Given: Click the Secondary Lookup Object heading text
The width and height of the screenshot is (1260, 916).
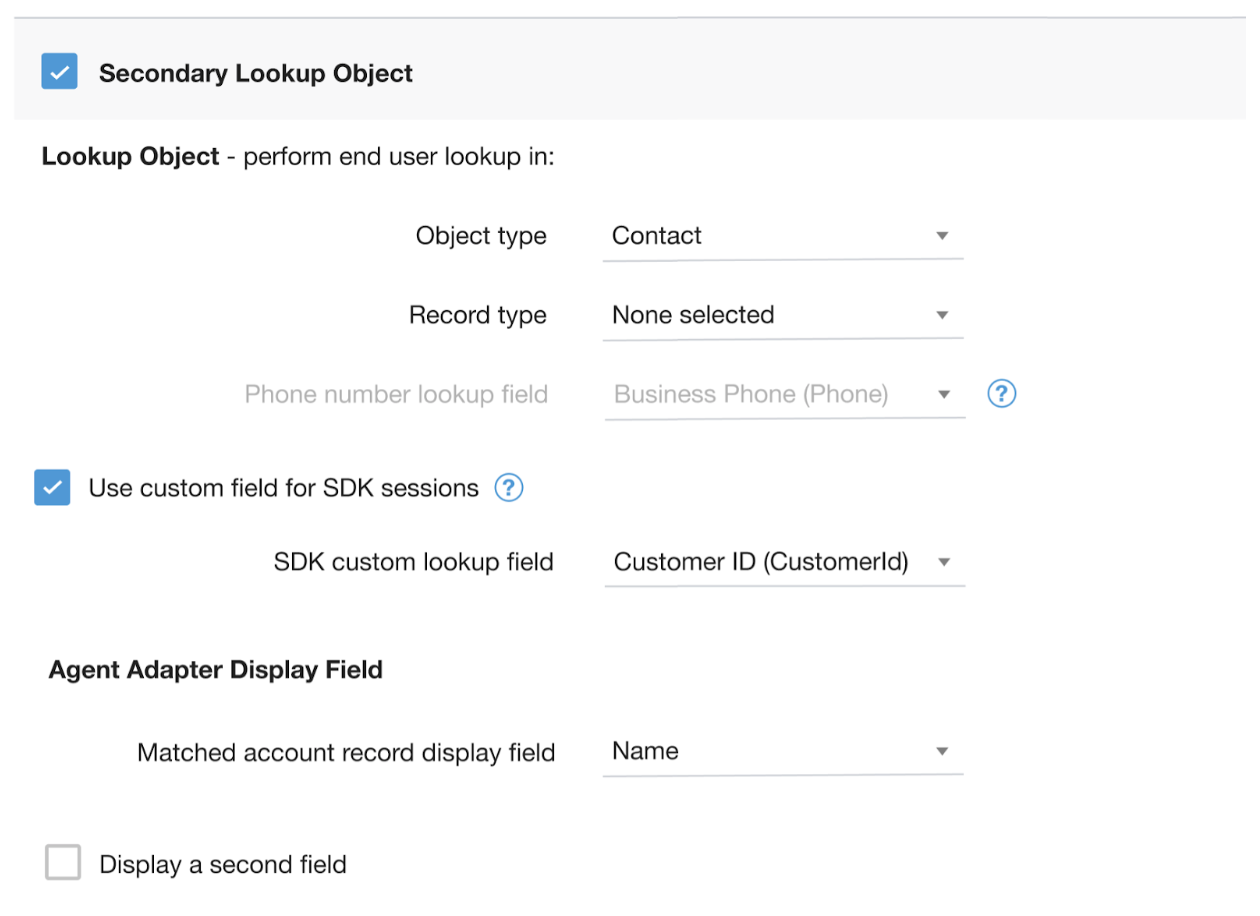Looking at the screenshot, I should (256, 74).
